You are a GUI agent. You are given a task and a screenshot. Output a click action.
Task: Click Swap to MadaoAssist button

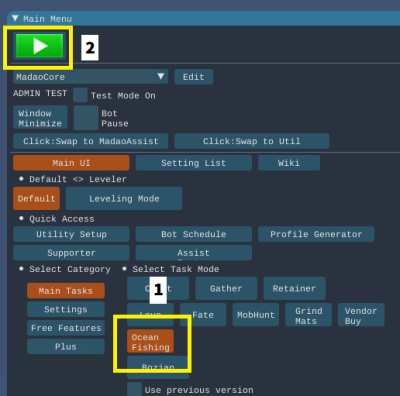coord(91,141)
